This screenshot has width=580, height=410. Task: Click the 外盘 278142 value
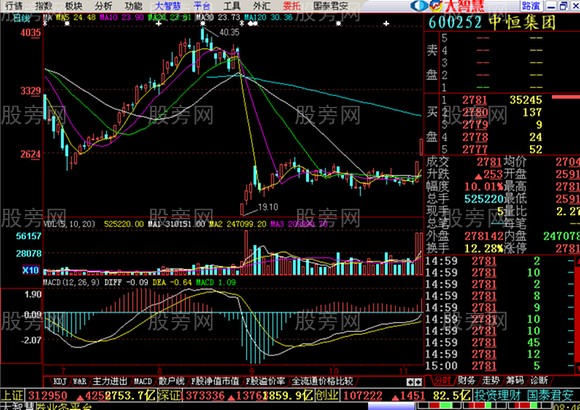click(484, 236)
